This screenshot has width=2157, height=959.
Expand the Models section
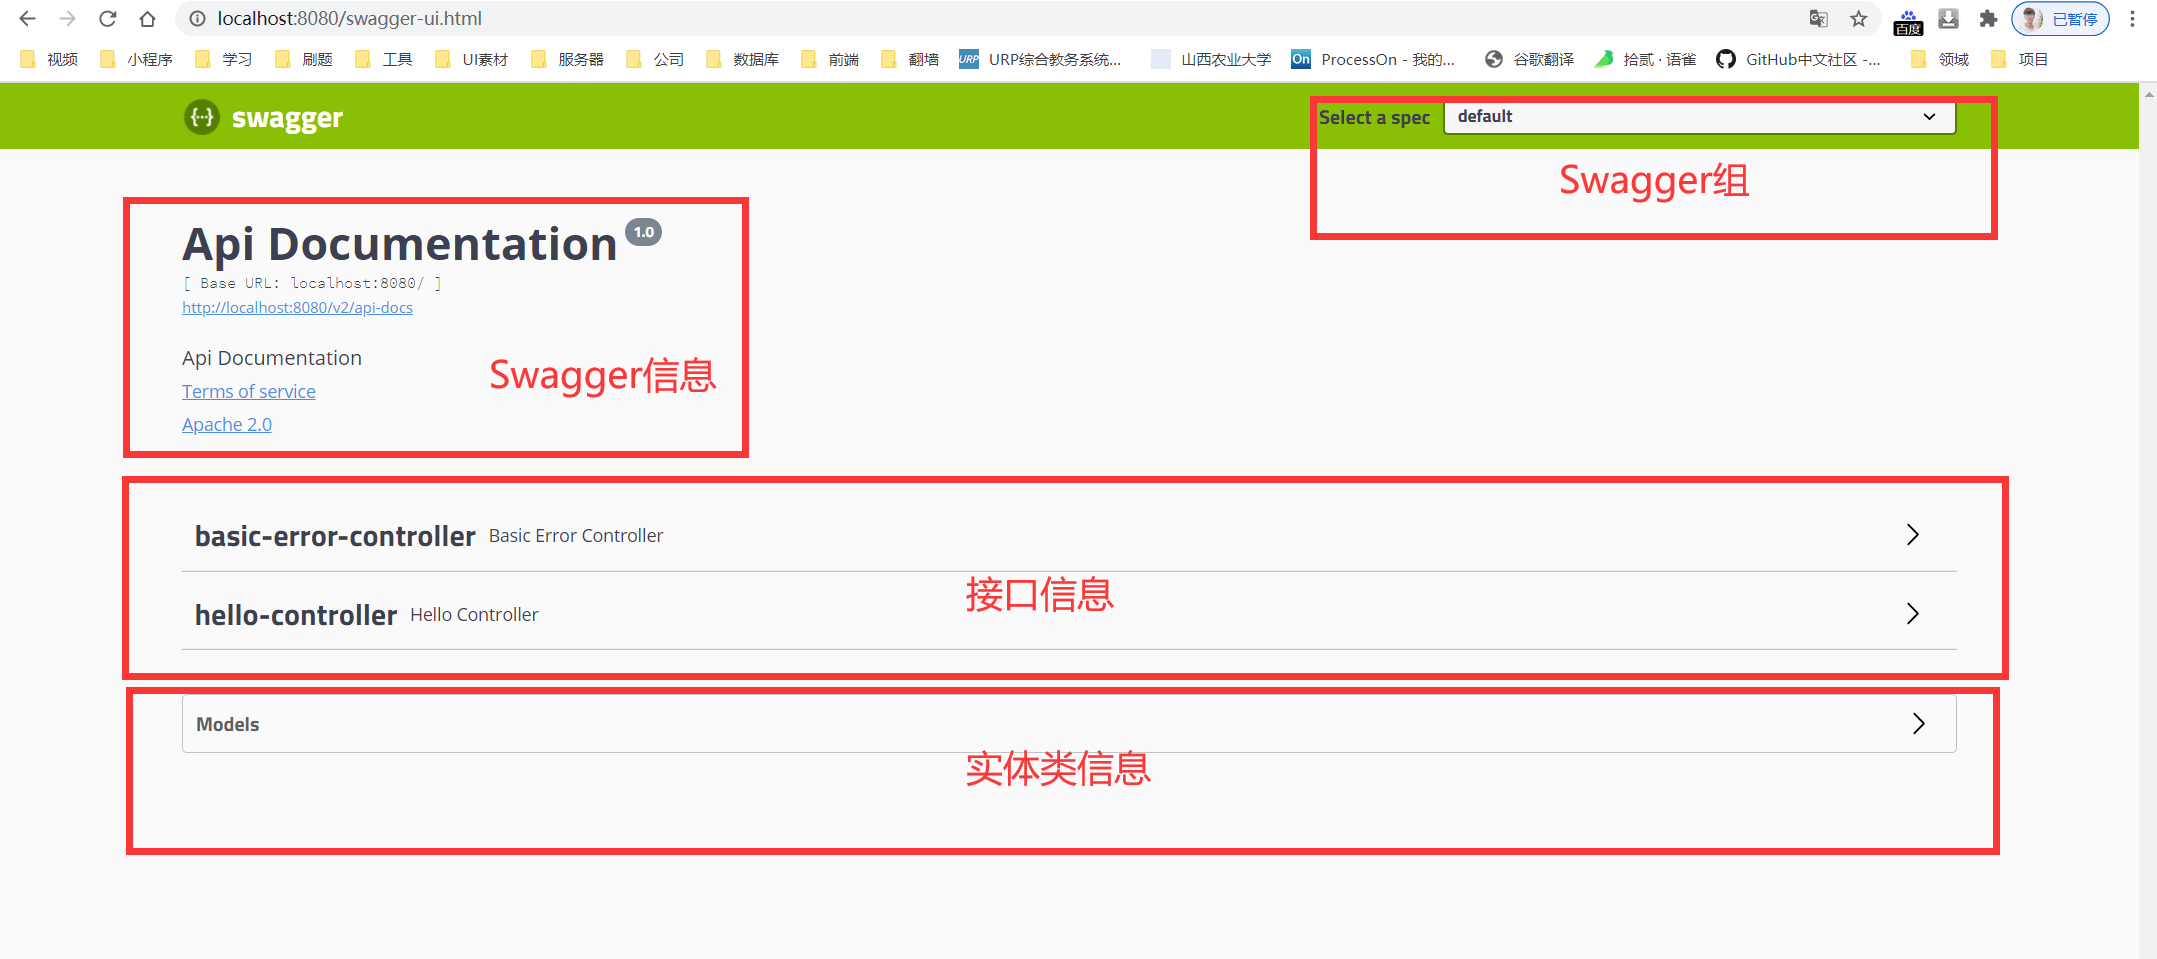pyautogui.click(x=1069, y=724)
